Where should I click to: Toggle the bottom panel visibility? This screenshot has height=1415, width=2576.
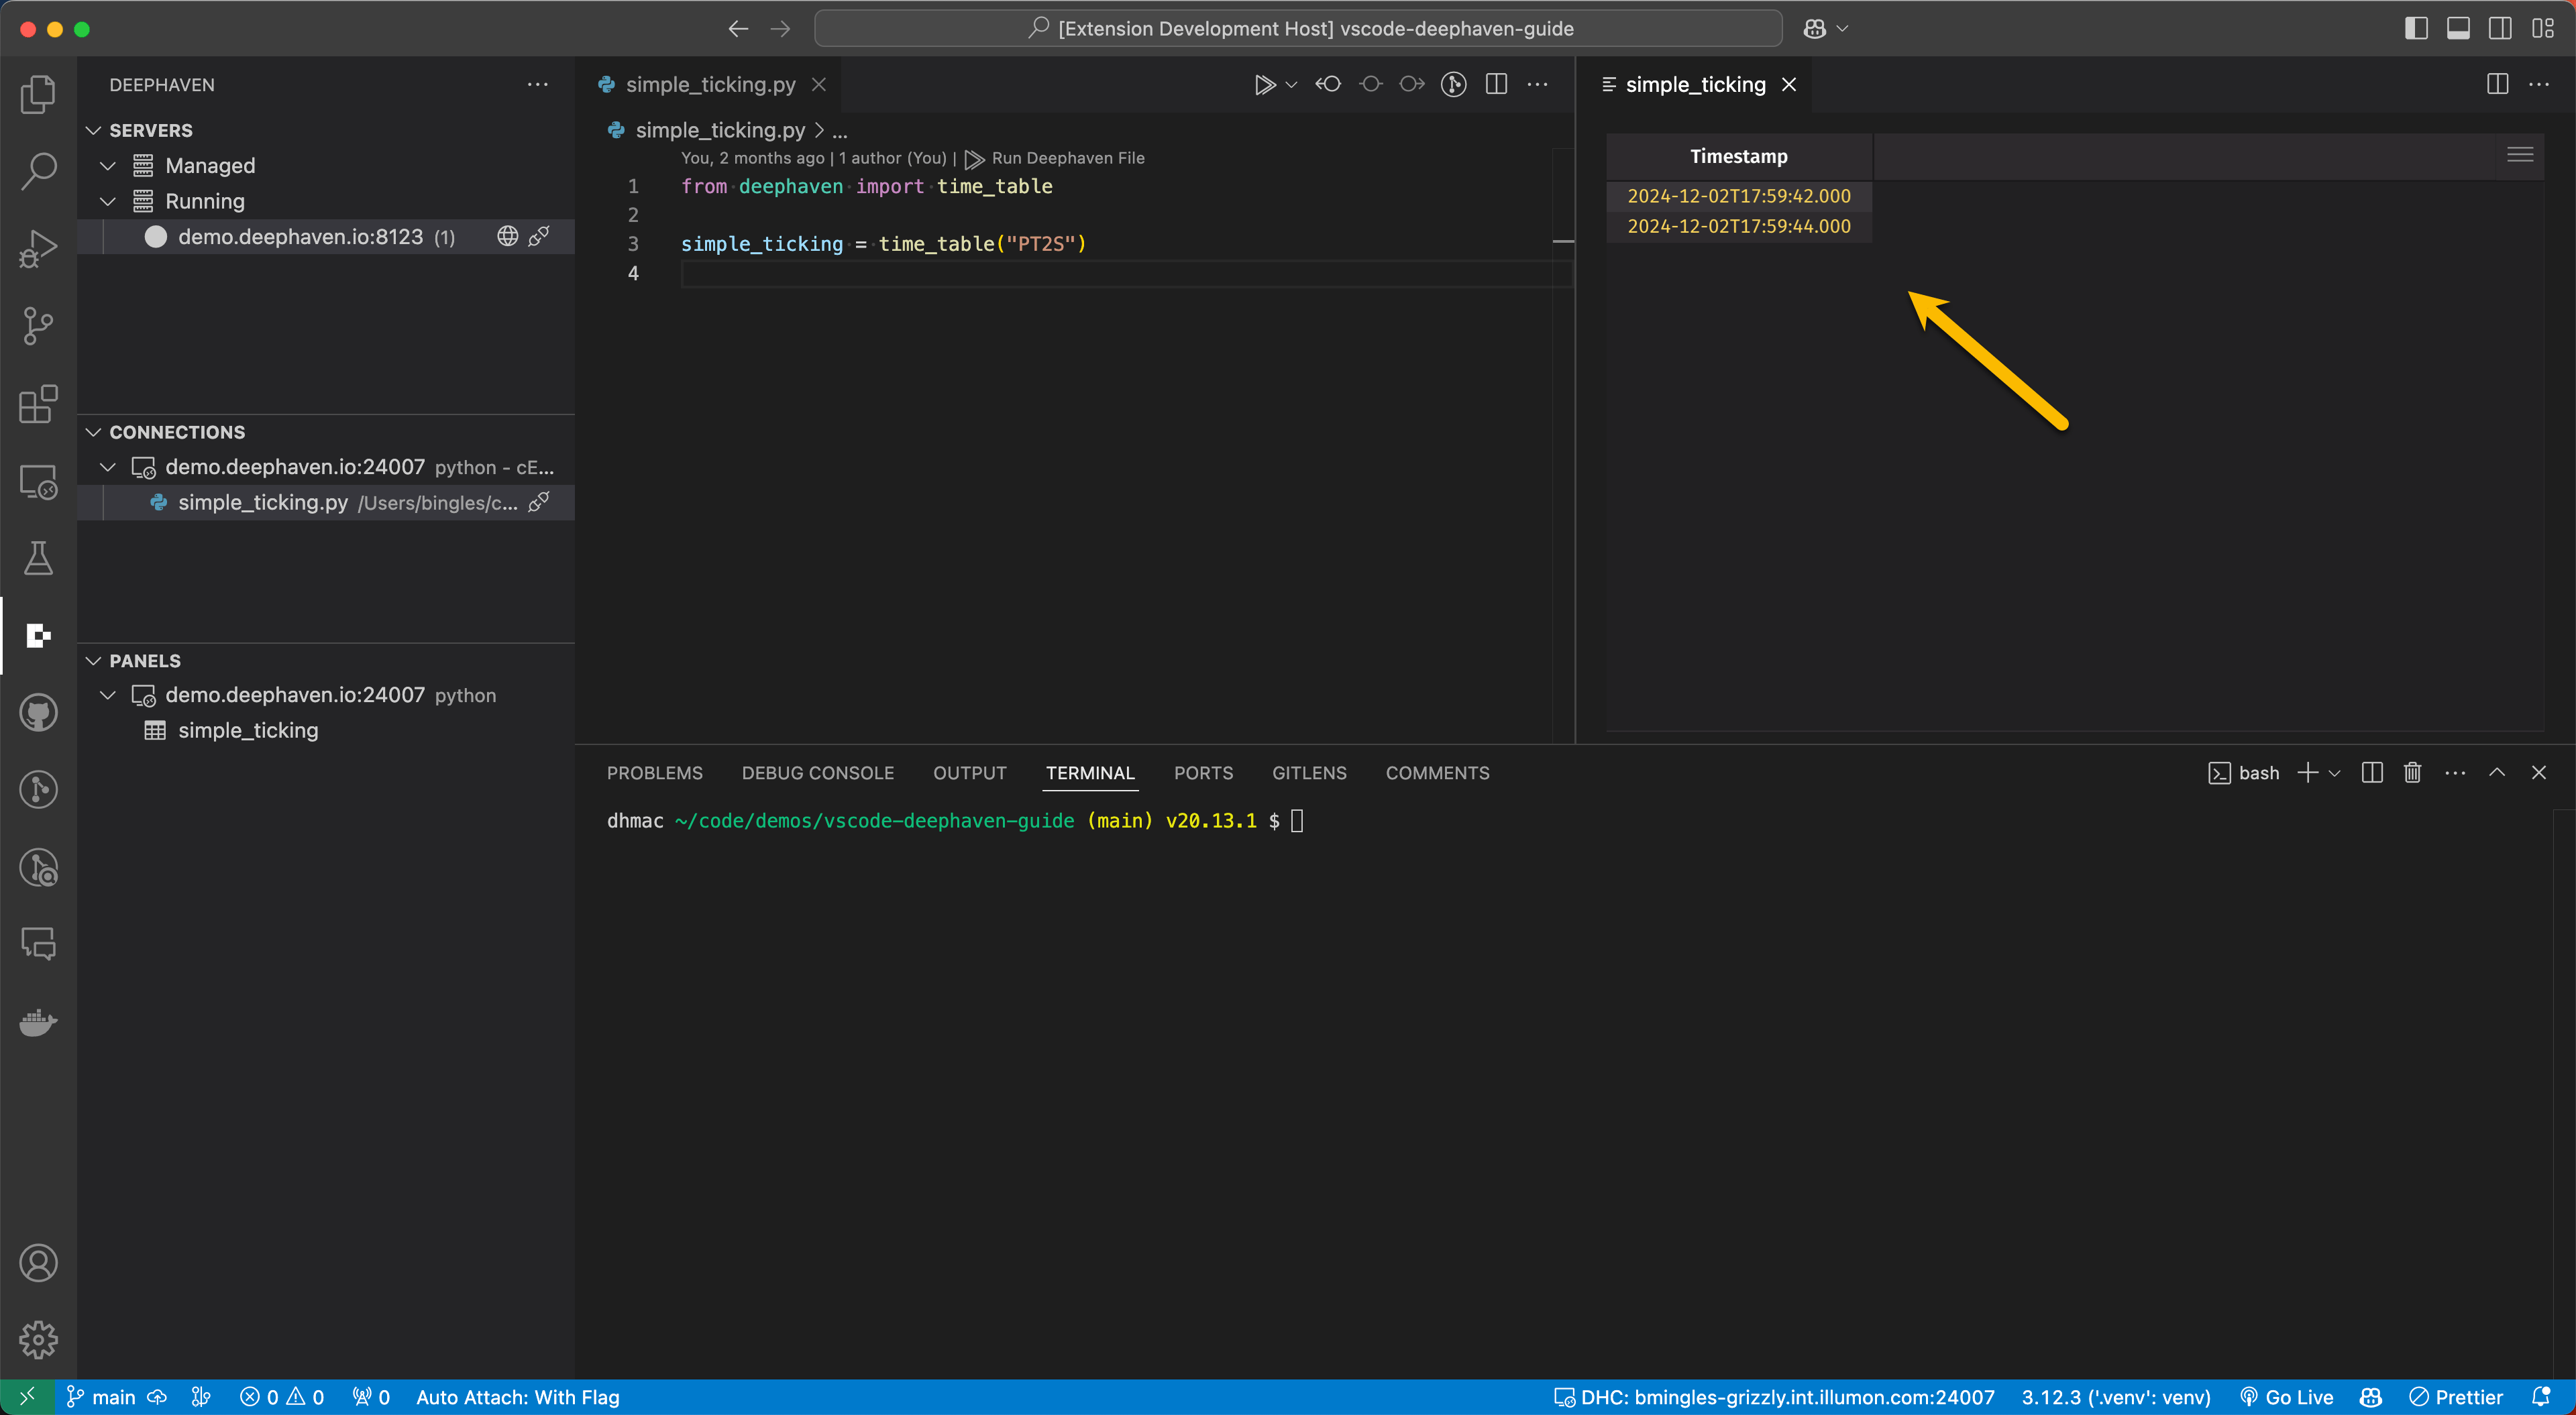click(2458, 29)
